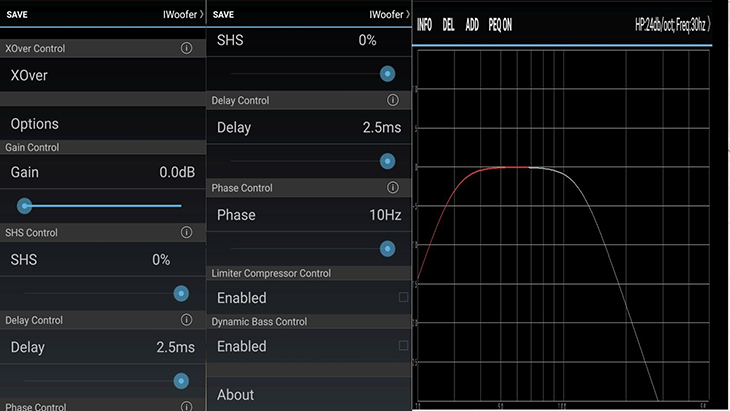Open XOver Control info icon in left panel
The image size is (730, 411).
pyautogui.click(x=186, y=48)
